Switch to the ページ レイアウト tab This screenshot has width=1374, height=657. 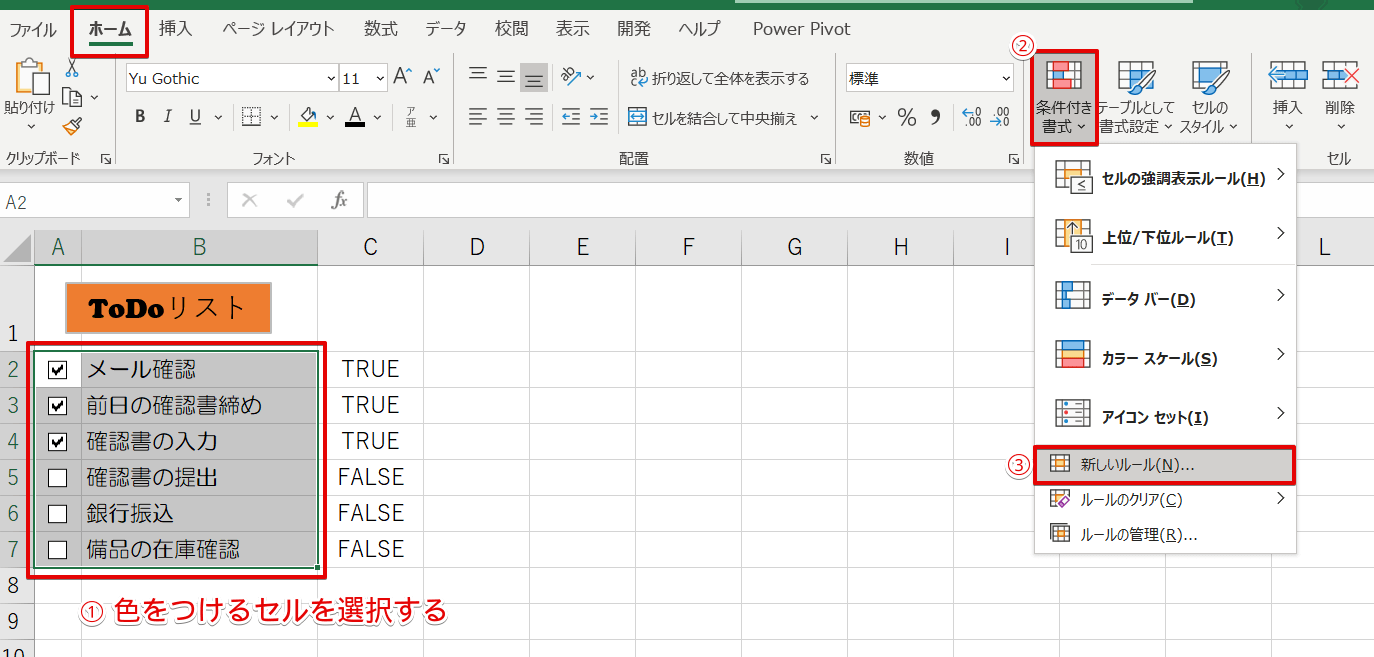(278, 29)
